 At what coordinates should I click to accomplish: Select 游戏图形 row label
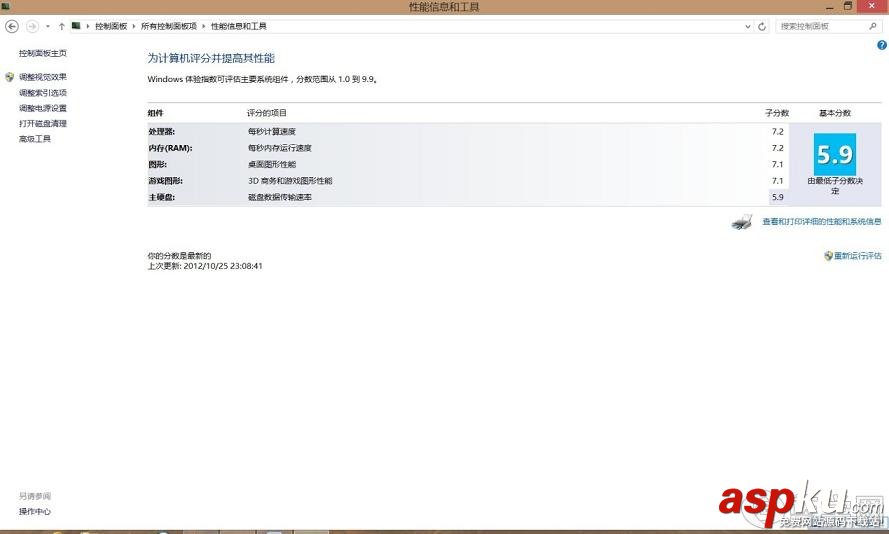tap(165, 181)
